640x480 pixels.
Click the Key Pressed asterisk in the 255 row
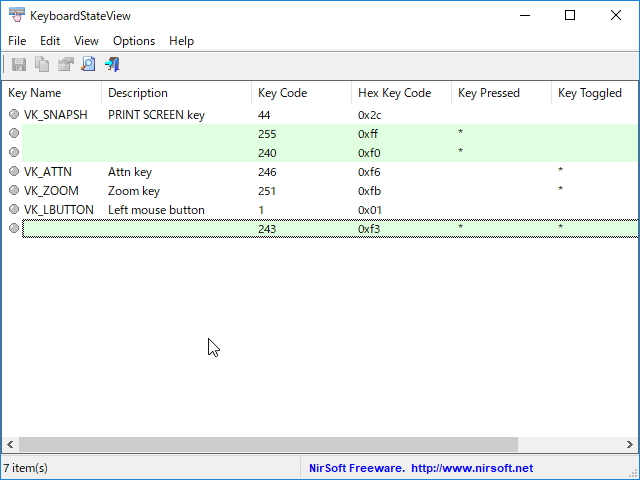point(460,132)
